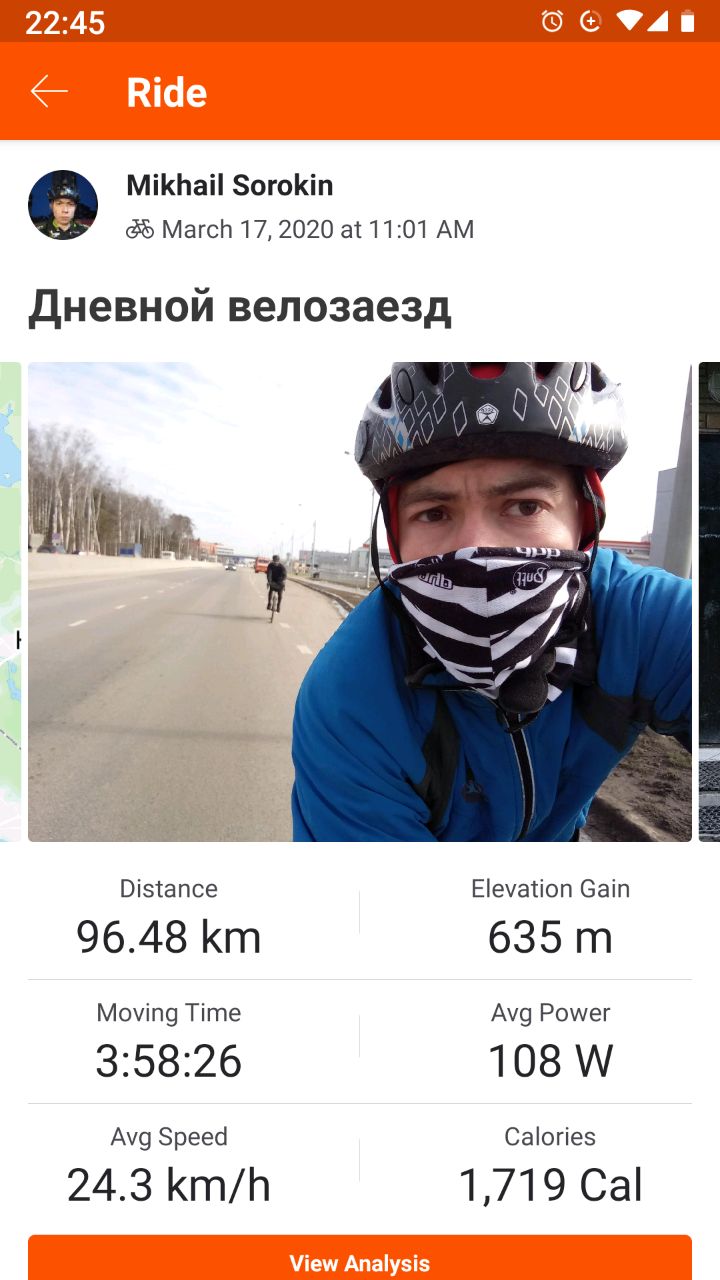This screenshot has width=720, height=1280.
Task: Tap the 1,719 Cal Calories stat
Action: pyautogui.click(x=550, y=1166)
